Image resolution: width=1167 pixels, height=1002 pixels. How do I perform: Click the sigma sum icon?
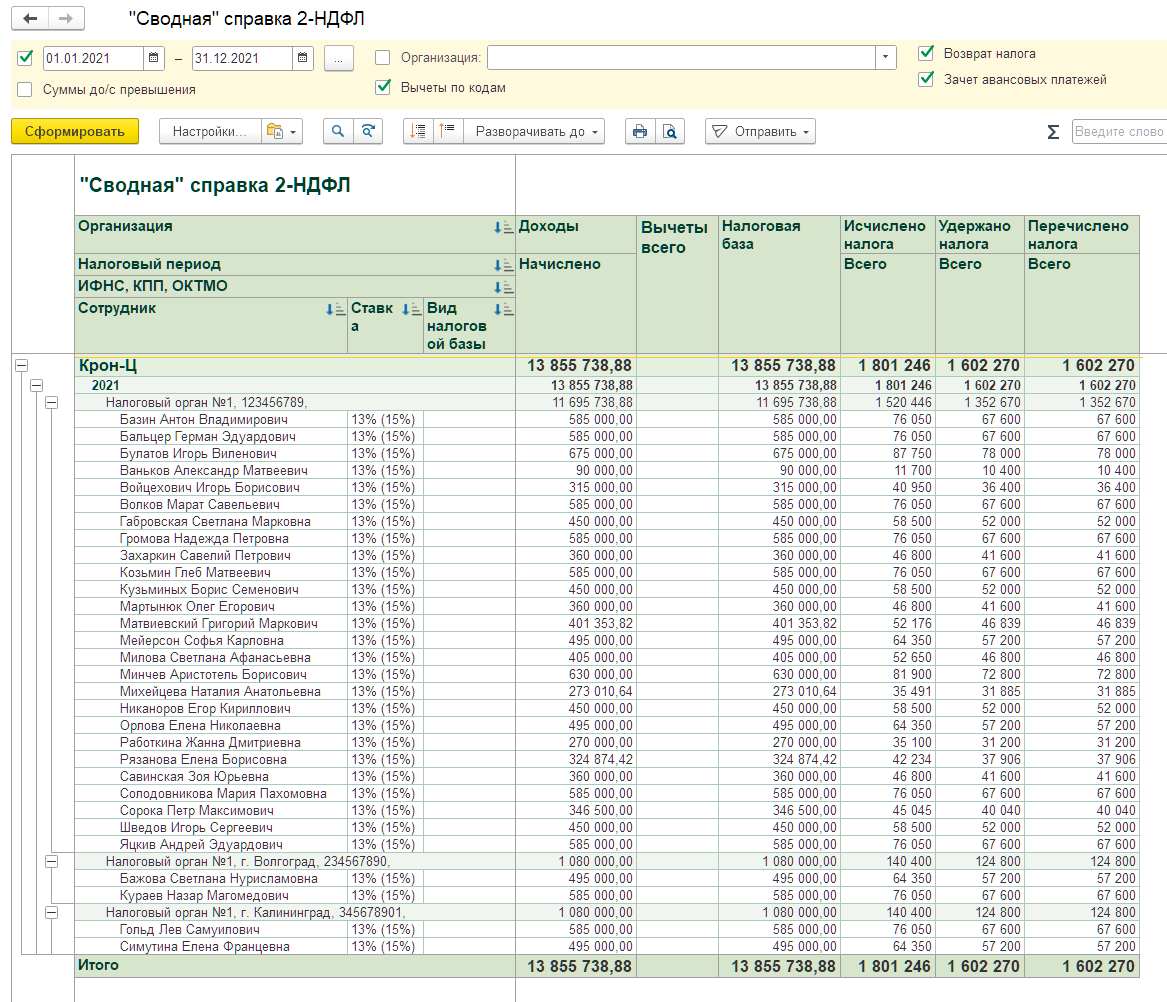[1053, 132]
